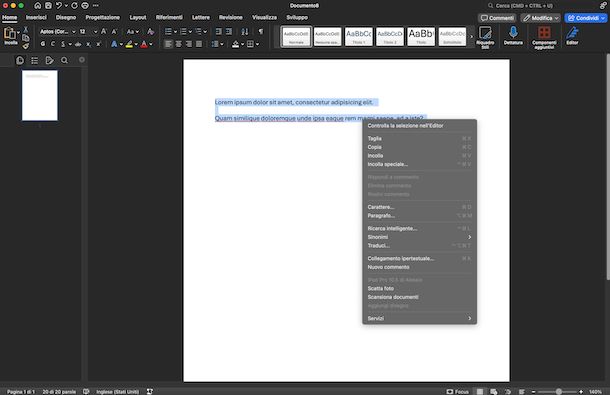Click the decrease indent icon
The image size is (610, 395).
coord(219,32)
